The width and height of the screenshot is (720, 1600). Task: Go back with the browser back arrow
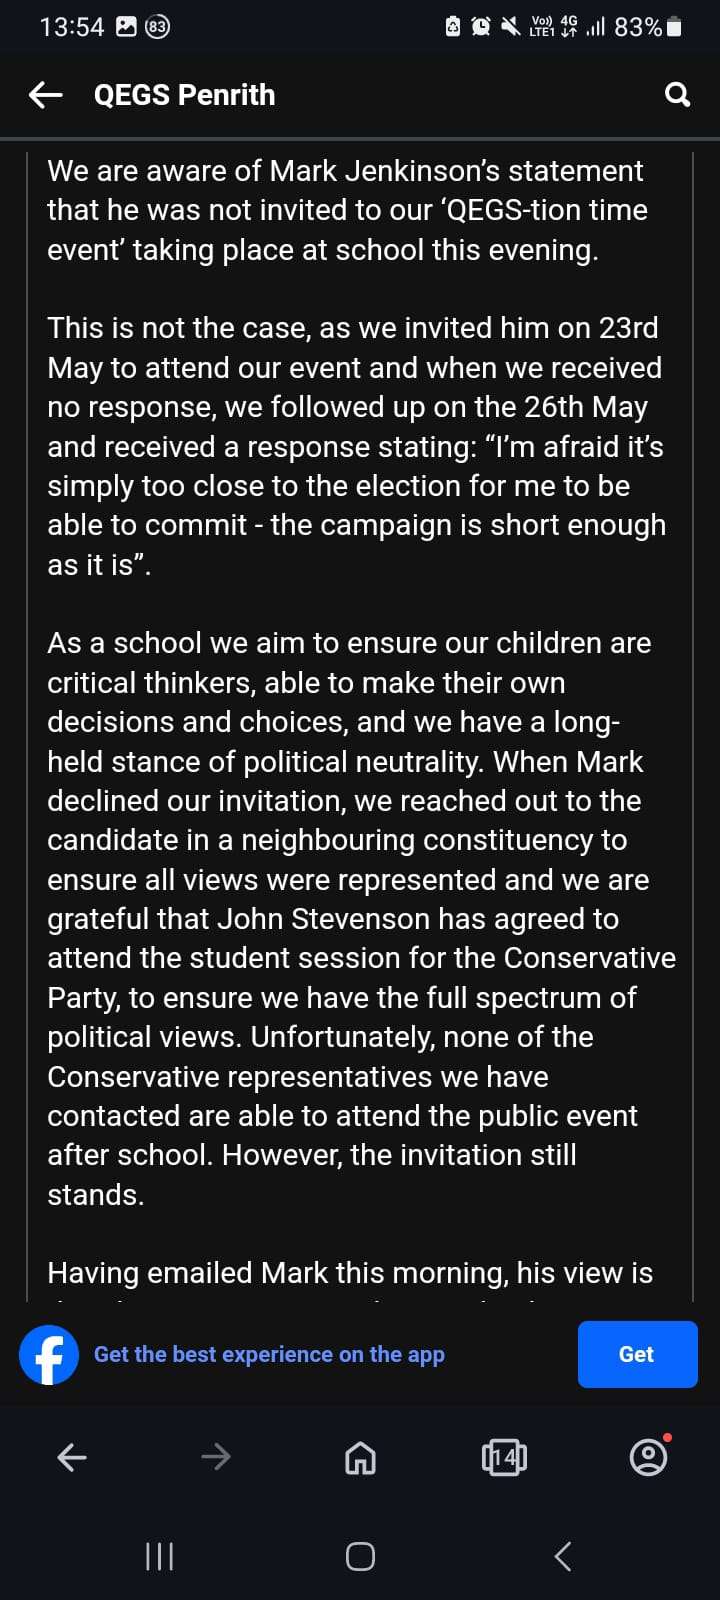[x=72, y=1457]
